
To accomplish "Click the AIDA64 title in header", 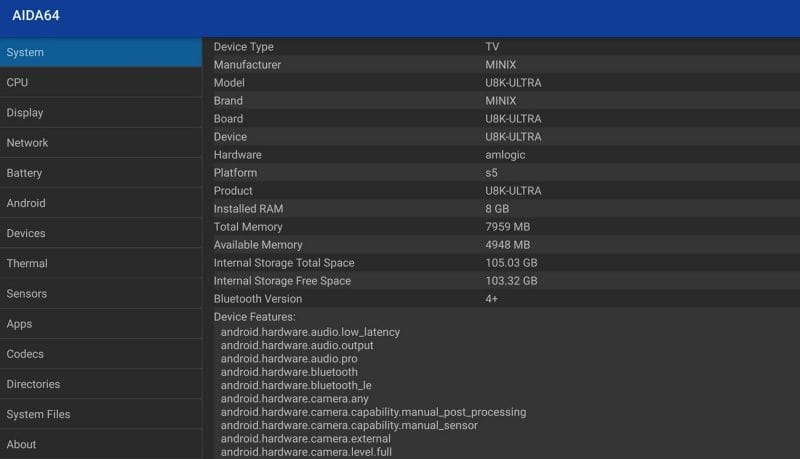I will coord(39,17).
